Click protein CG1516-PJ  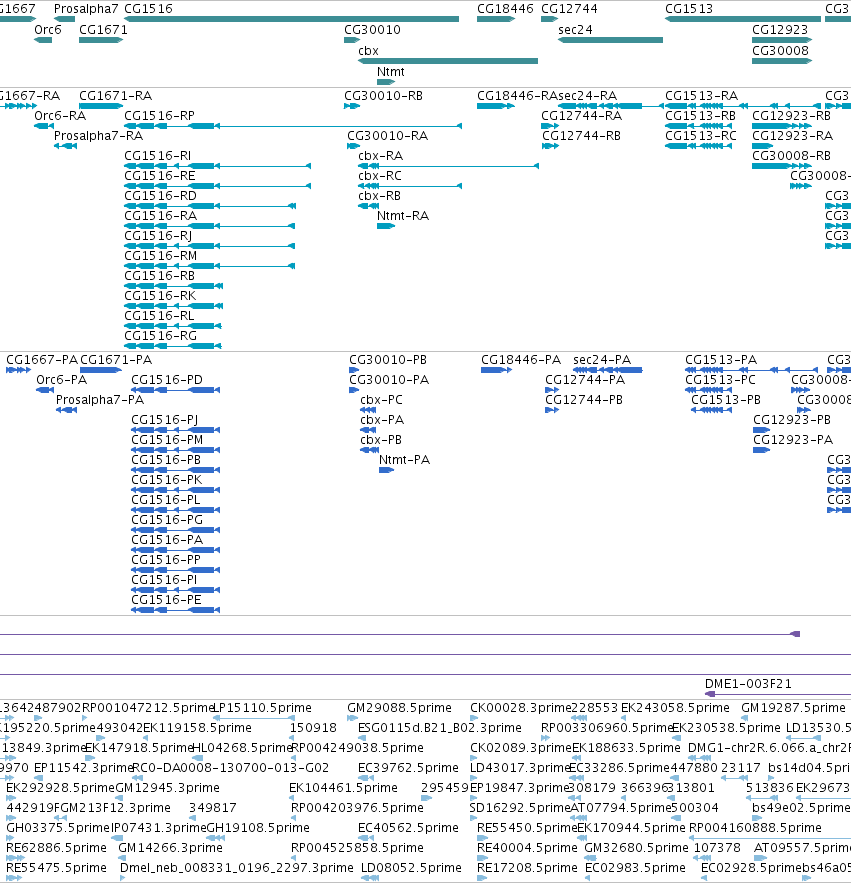(176, 430)
